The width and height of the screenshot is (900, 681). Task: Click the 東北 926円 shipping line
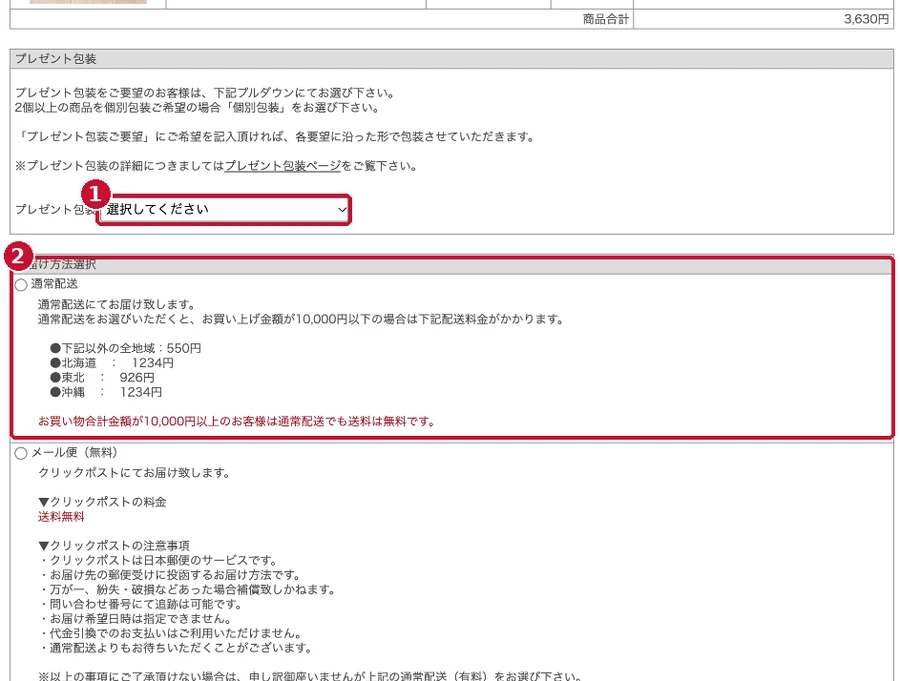[102, 378]
